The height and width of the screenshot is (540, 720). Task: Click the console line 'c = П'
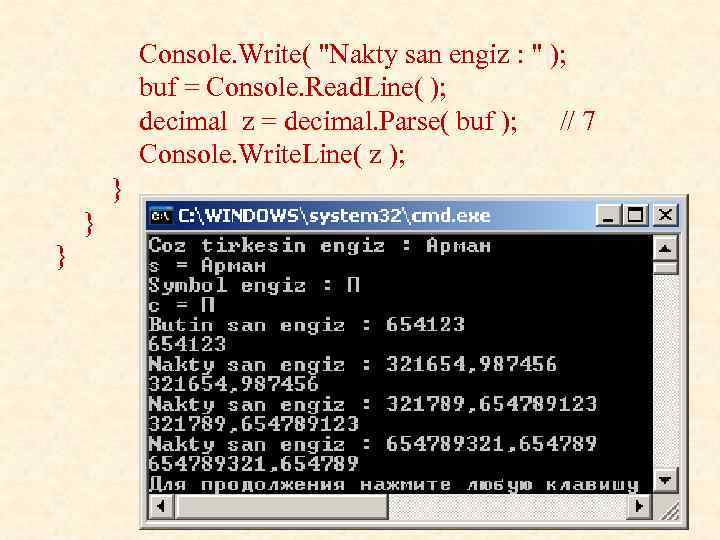click(x=181, y=305)
